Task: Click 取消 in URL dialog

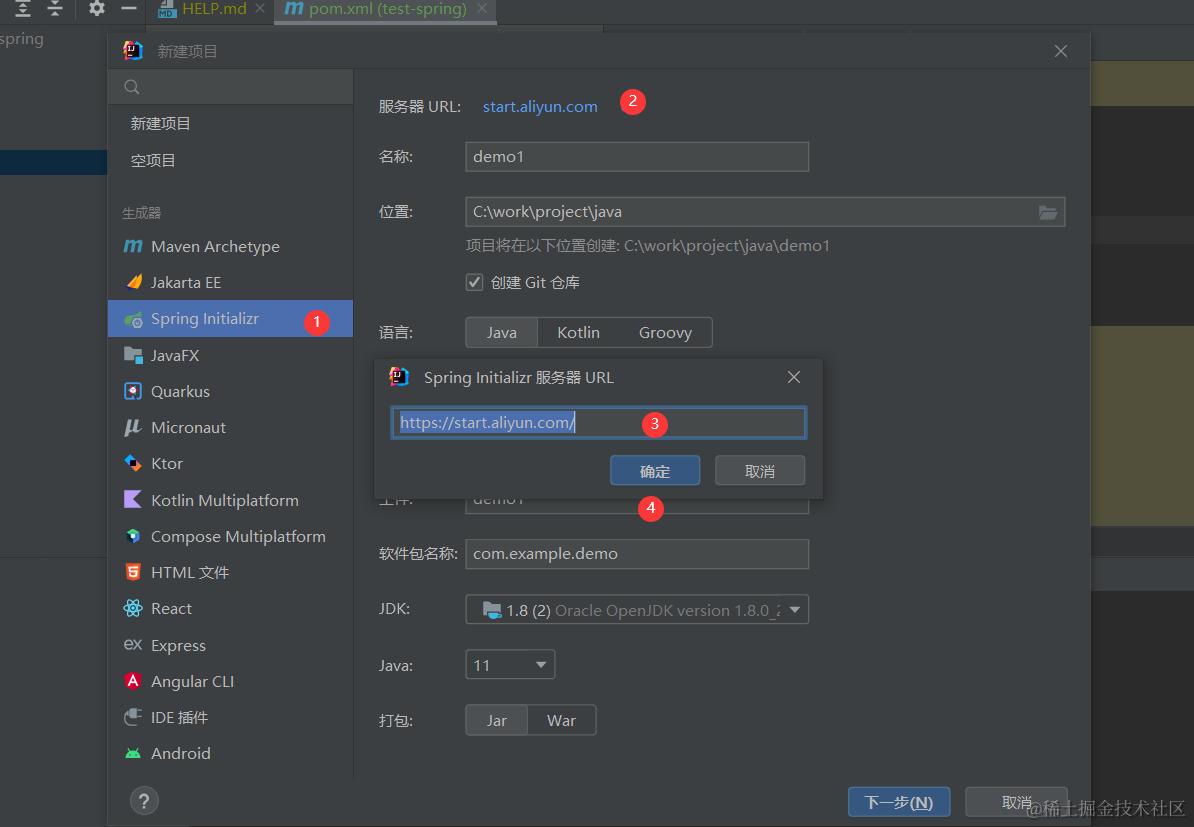Action: [x=760, y=471]
